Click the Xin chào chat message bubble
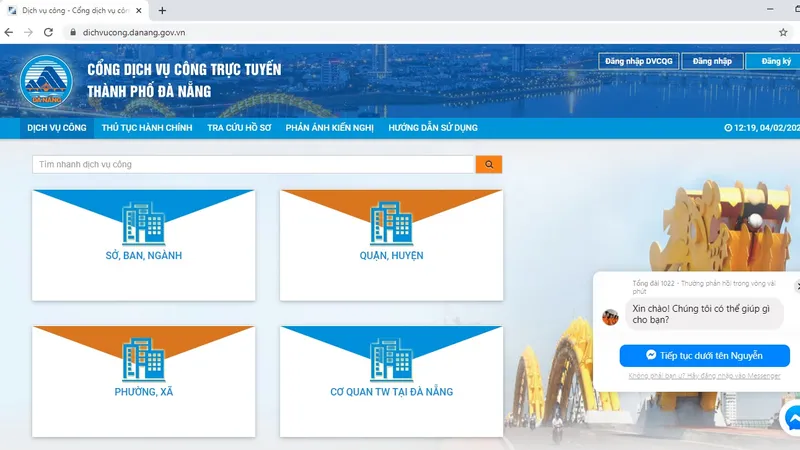800x450 pixels. [x=705, y=314]
